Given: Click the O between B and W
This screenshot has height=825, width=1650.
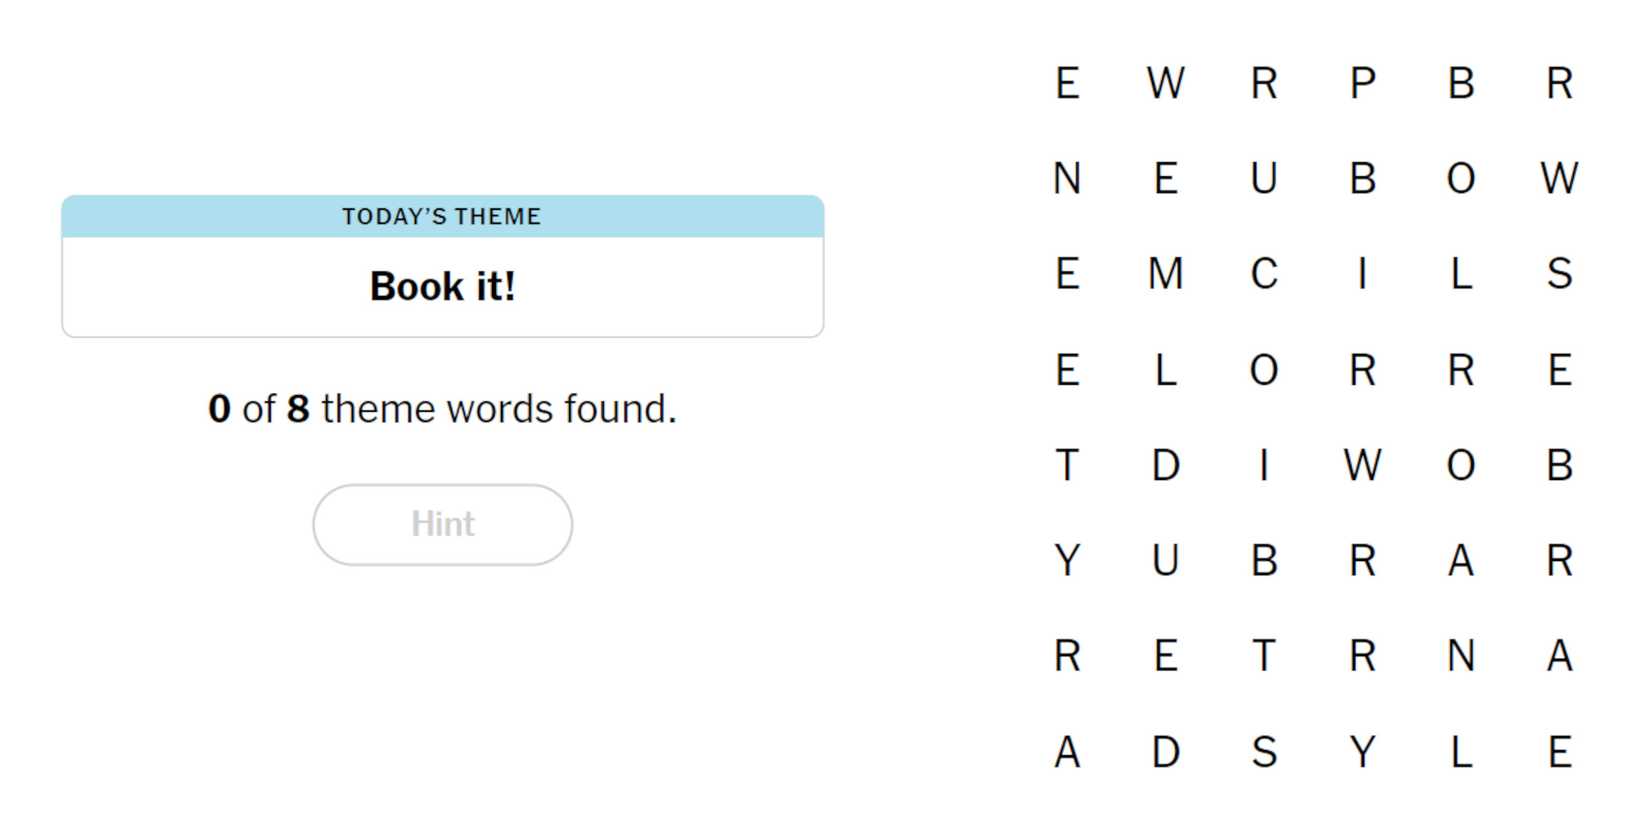Looking at the screenshot, I should 1461,179.
